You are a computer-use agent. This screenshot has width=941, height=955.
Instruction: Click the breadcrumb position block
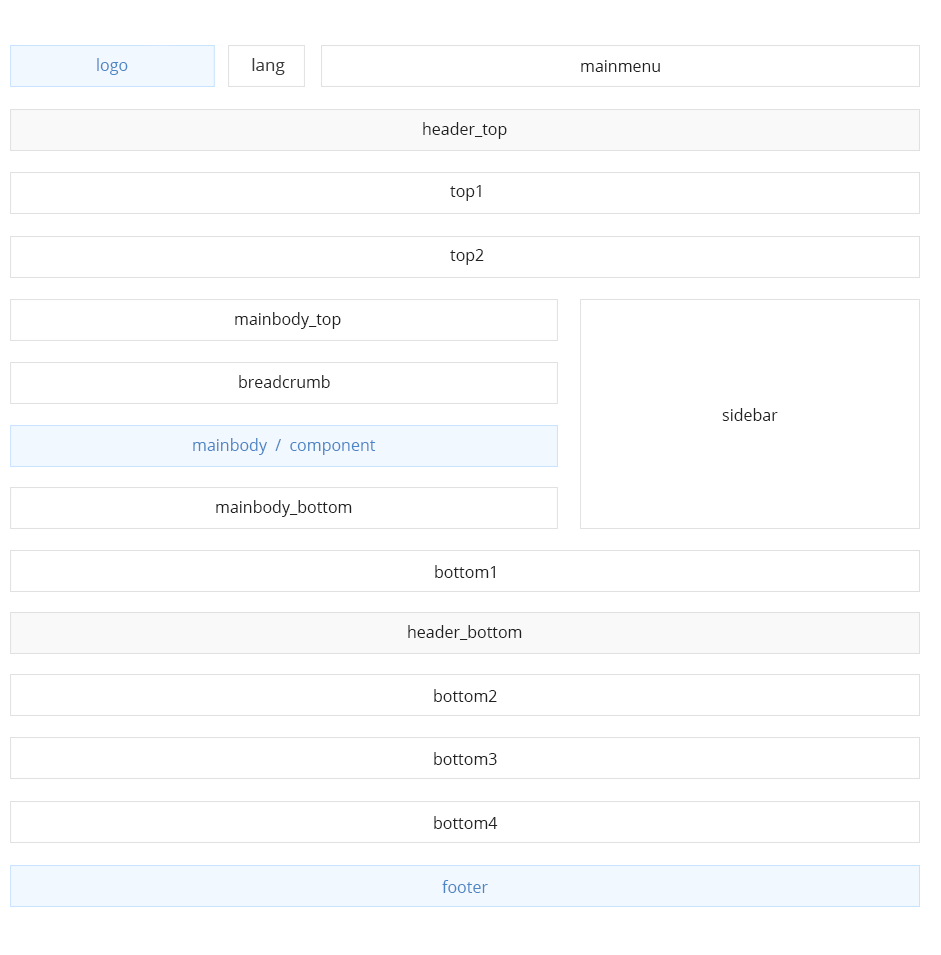[284, 383]
